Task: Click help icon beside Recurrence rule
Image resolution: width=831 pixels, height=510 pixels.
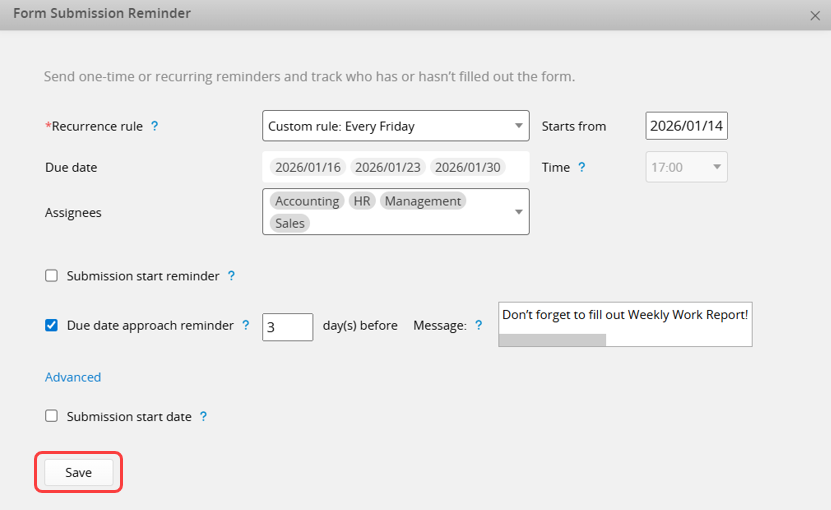Action: [x=154, y=127]
